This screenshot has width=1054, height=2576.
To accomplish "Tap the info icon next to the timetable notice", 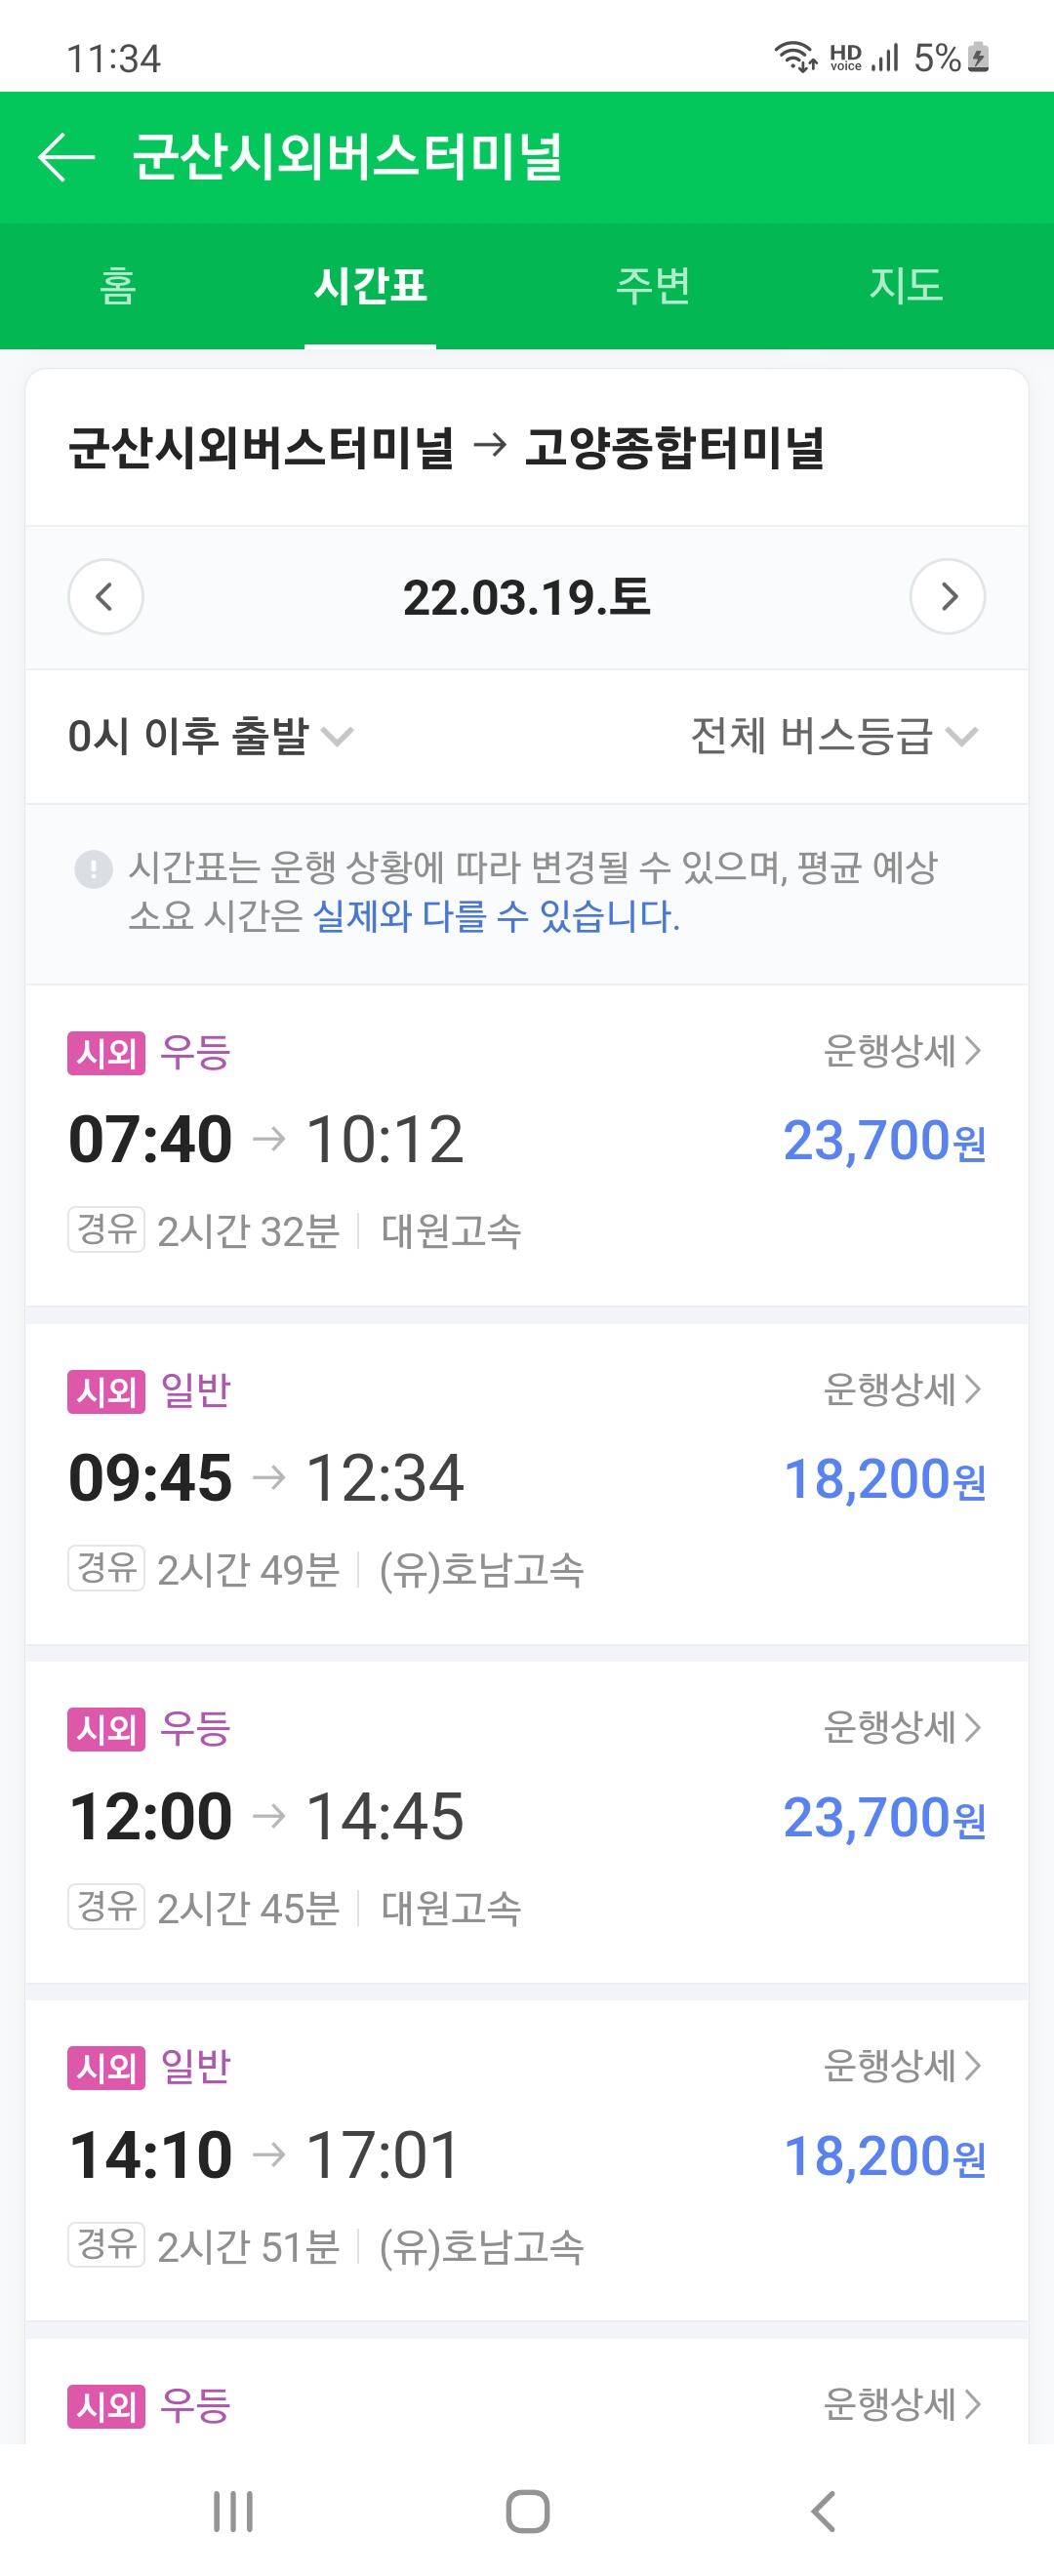I will (93, 868).
